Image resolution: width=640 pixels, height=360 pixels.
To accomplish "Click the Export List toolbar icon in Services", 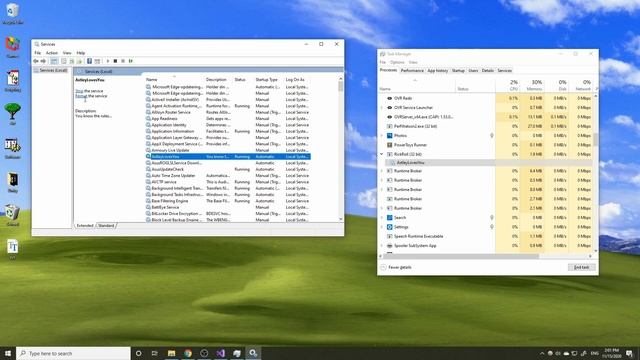I will tap(79, 61).
